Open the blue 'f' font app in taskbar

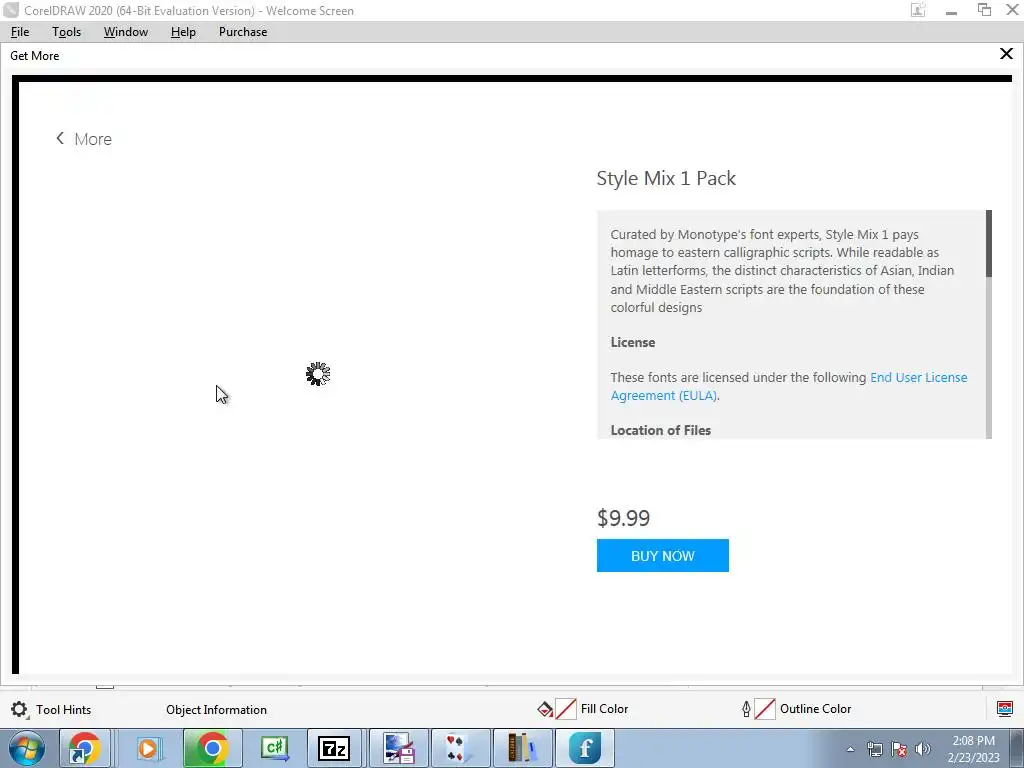584,748
